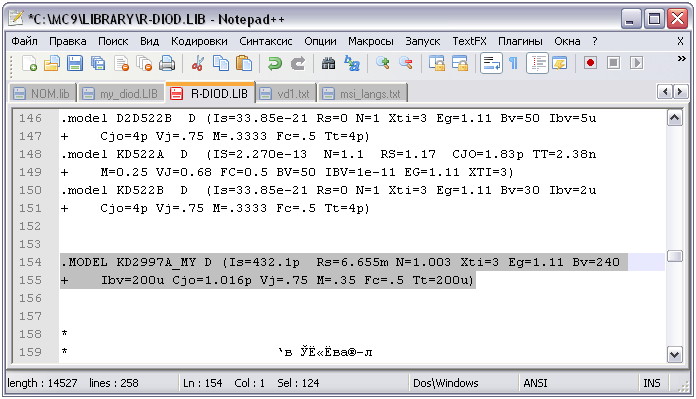Viewport: 696px width, 399px height.
Task: Copy selection with copy icon
Action: [221, 63]
